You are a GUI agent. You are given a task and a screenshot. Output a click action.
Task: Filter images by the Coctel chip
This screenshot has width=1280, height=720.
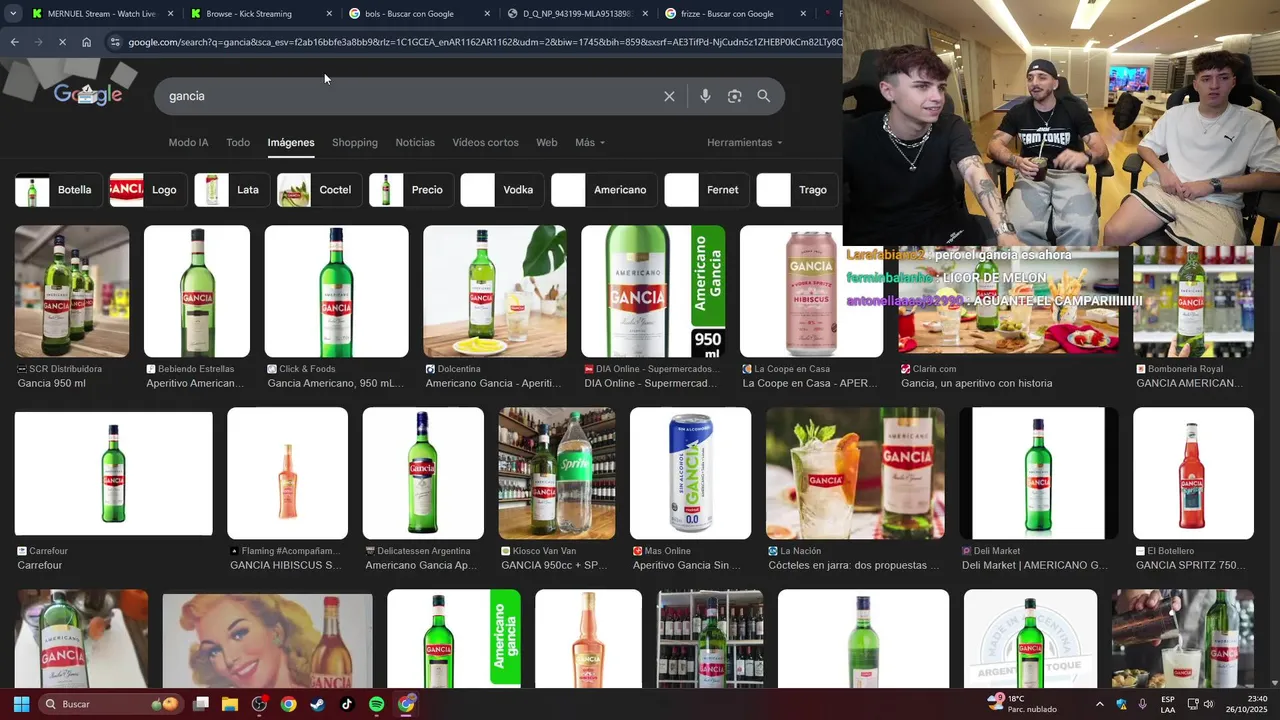(x=319, y=190)
